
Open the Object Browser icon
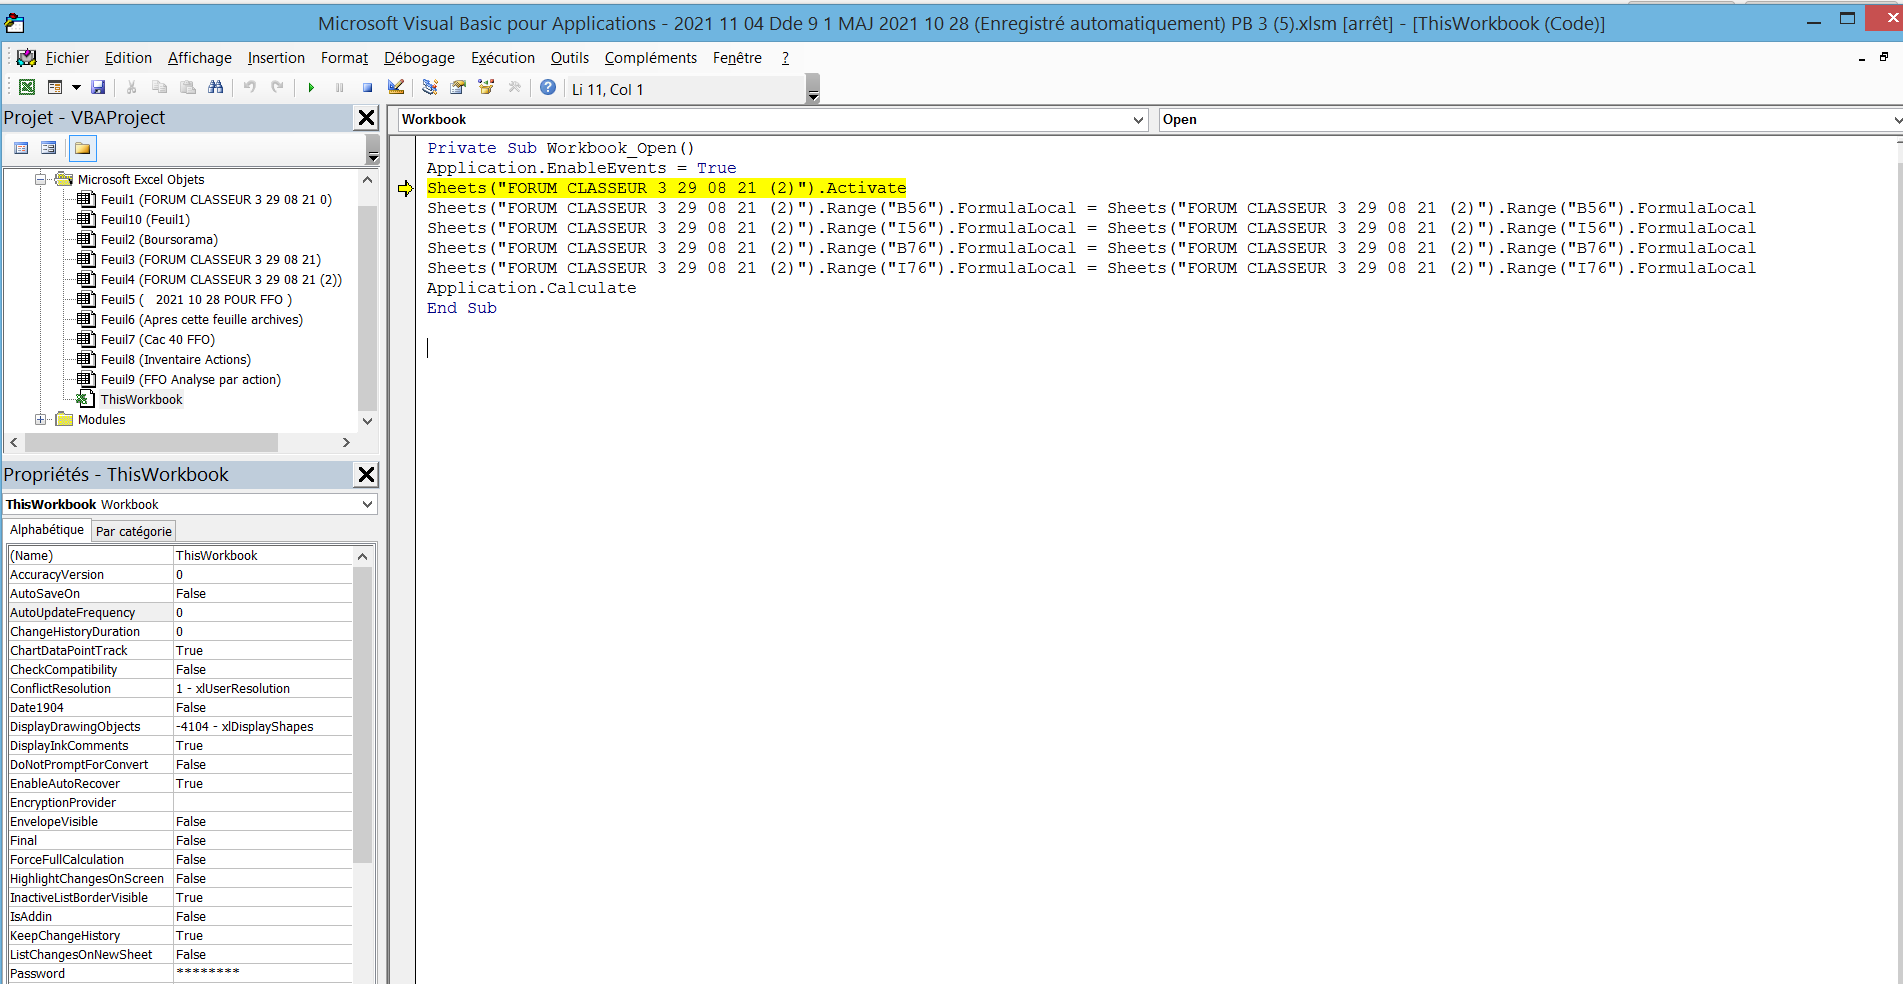click(486, 88)
